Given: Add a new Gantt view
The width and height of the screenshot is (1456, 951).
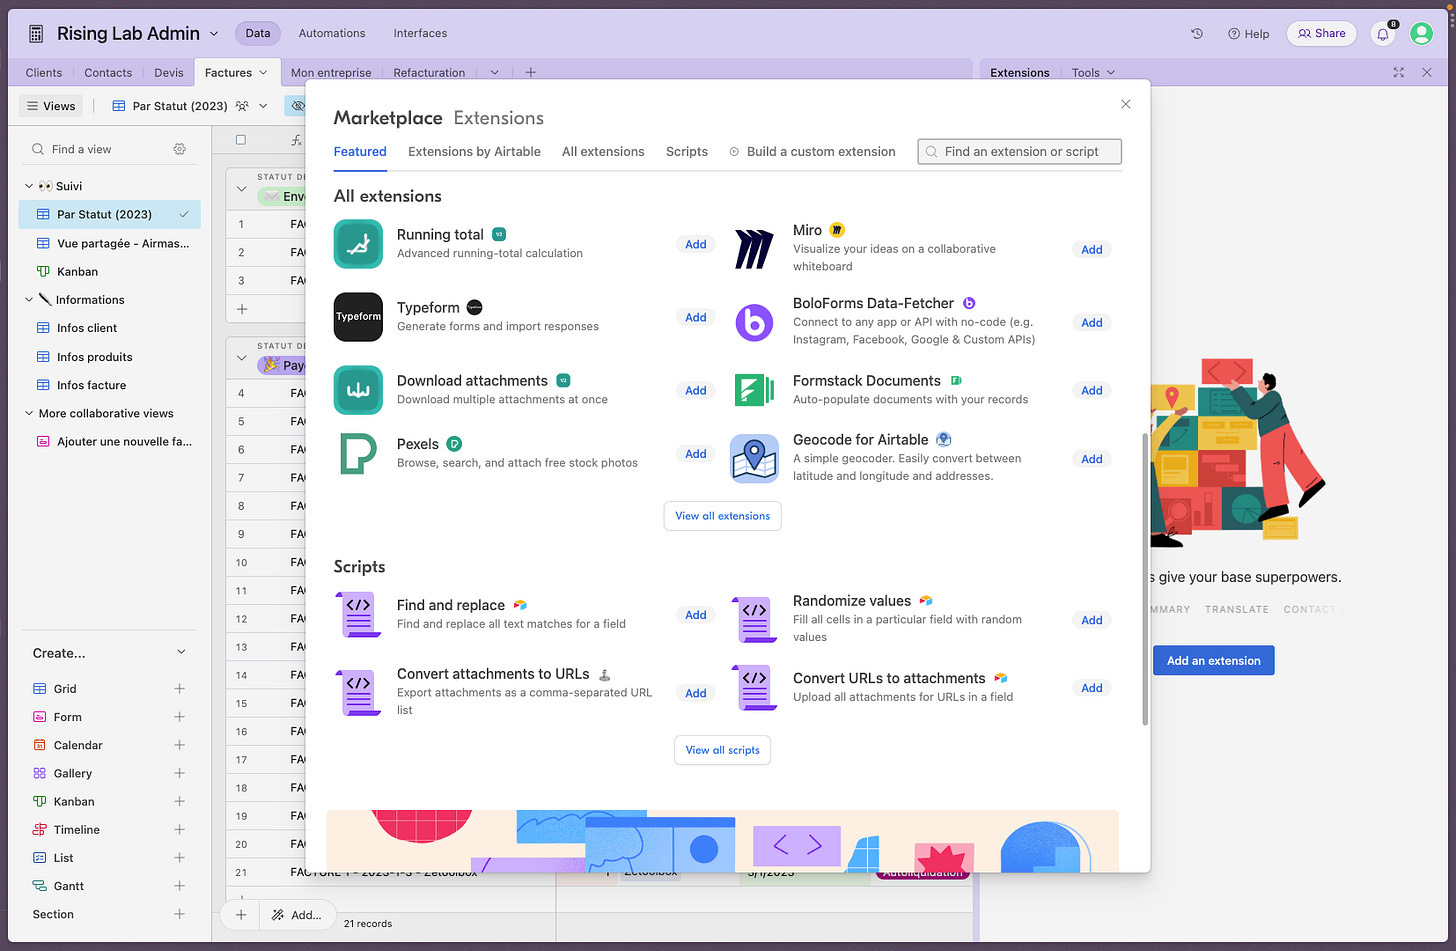Looking at the screenshot, I should pyautogui.click(x=179, y=886).
